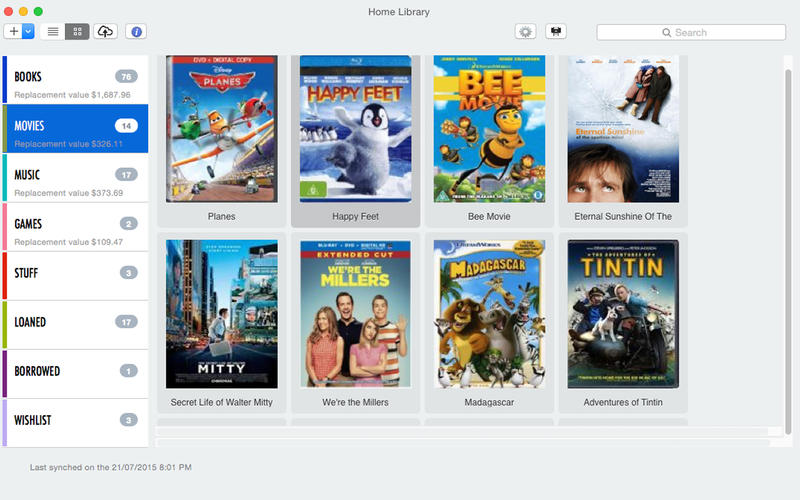800x500 pixels.
Task: Click 'We're the Millers' title label
Action: click(x=355, y=402)
